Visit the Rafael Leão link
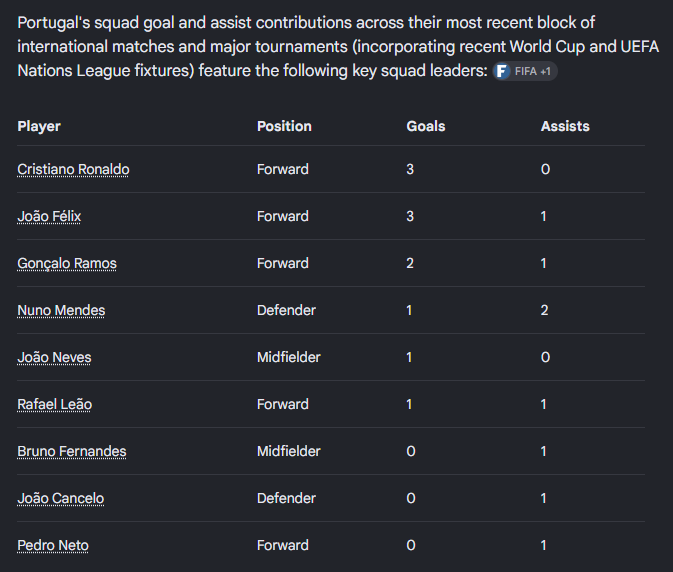This screenshot has width=673, height=572. click(55, 404)
